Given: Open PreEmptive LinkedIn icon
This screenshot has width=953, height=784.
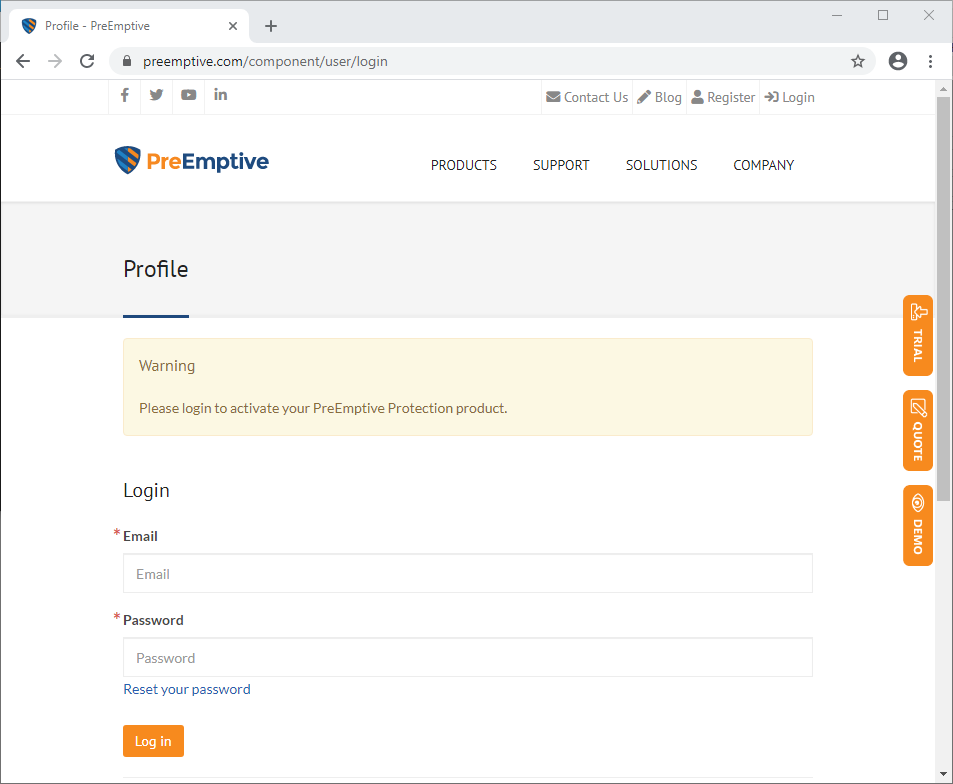Looking at the screenshot, I should coord(220,95).
